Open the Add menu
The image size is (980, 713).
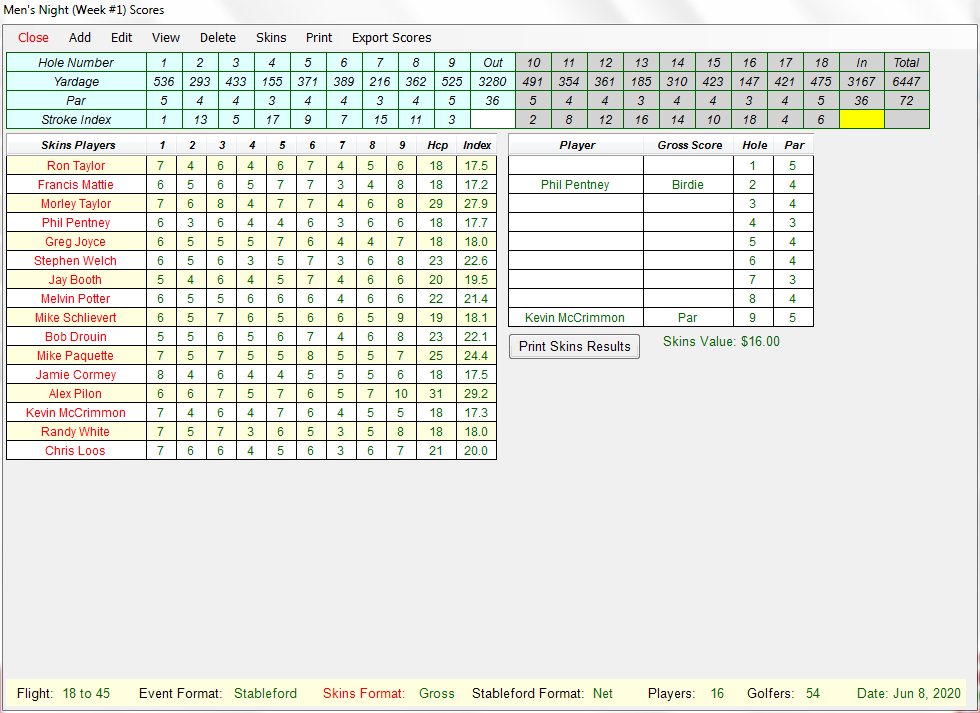[x=80, y=37]
